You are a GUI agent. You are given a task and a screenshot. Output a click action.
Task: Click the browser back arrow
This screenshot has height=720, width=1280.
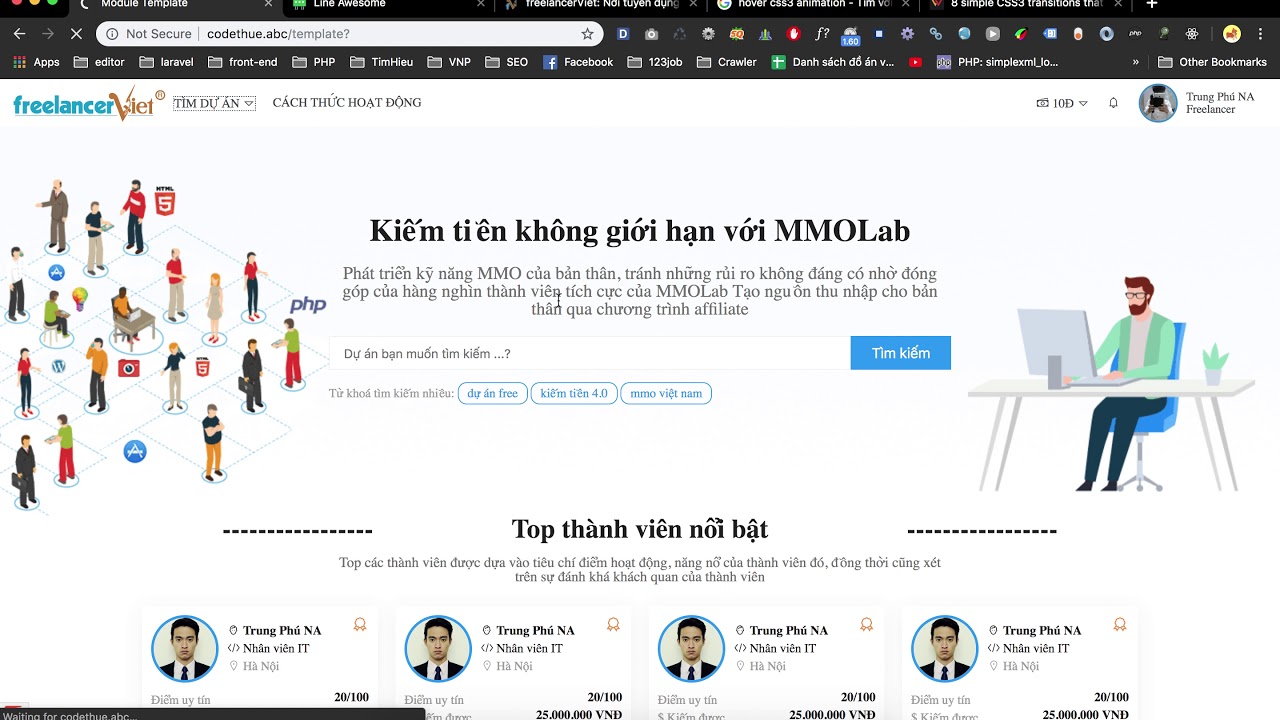(19, 34)
